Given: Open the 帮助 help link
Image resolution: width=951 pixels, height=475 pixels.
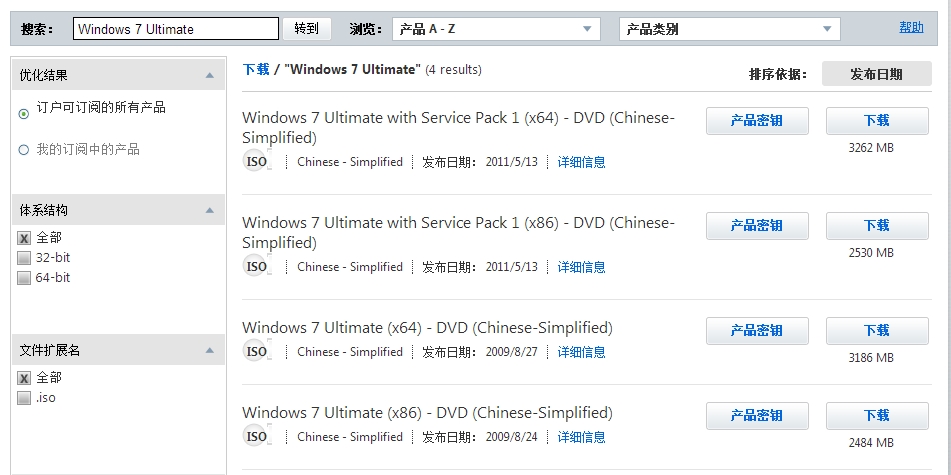Looking at the screenshot, I should coord(911,27).
